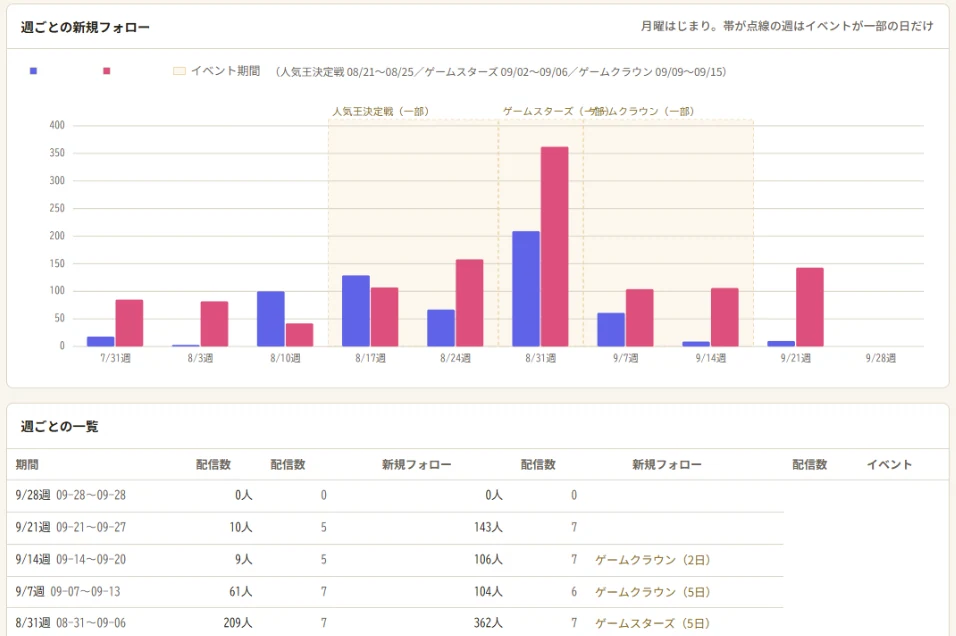Open the ゲームクラウン（2日） event link
This screenshot has width=956, height=636.
(x=652, y=560)
